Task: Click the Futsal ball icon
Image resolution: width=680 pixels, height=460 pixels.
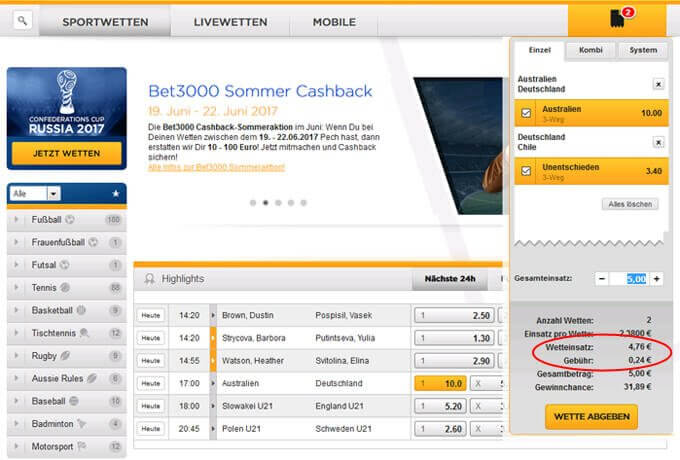Action: [x=64, y=264]
